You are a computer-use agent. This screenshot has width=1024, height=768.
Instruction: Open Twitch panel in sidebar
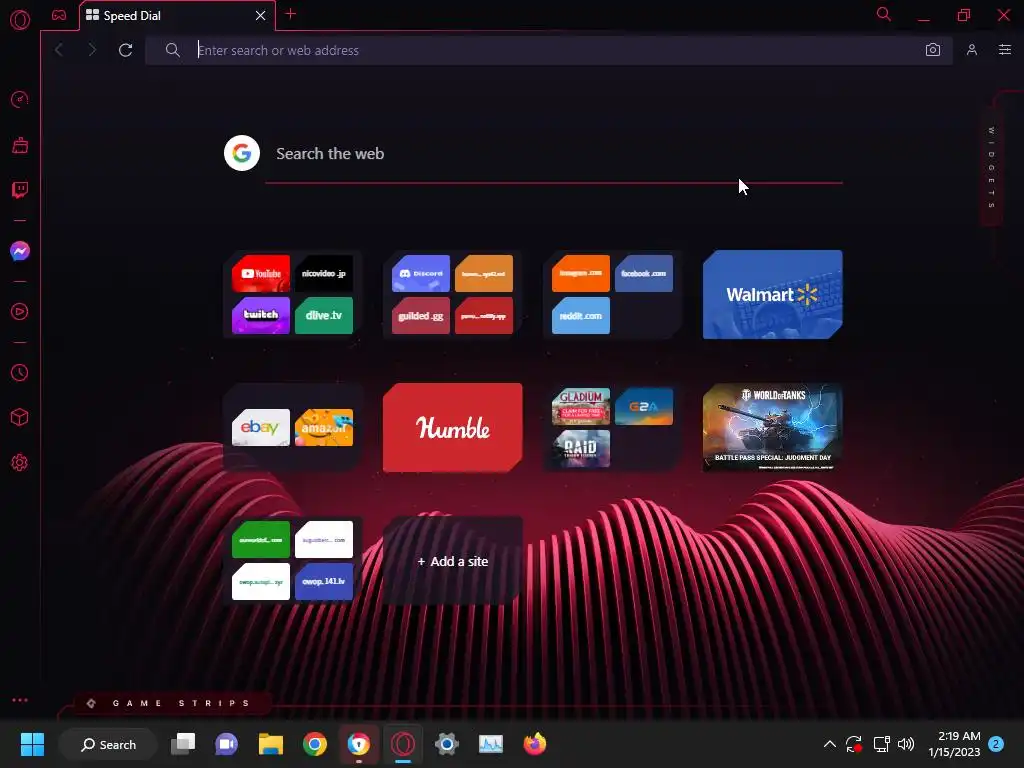20,190
